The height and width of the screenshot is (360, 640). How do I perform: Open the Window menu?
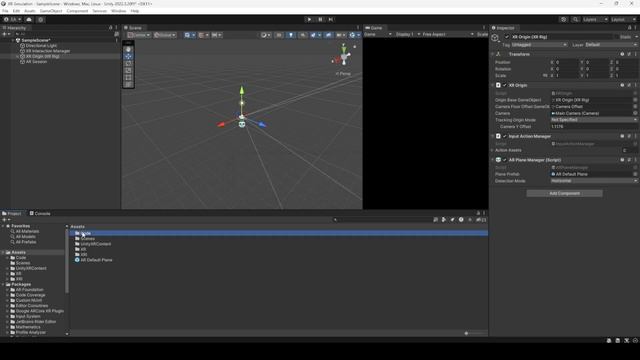(118, 11)
